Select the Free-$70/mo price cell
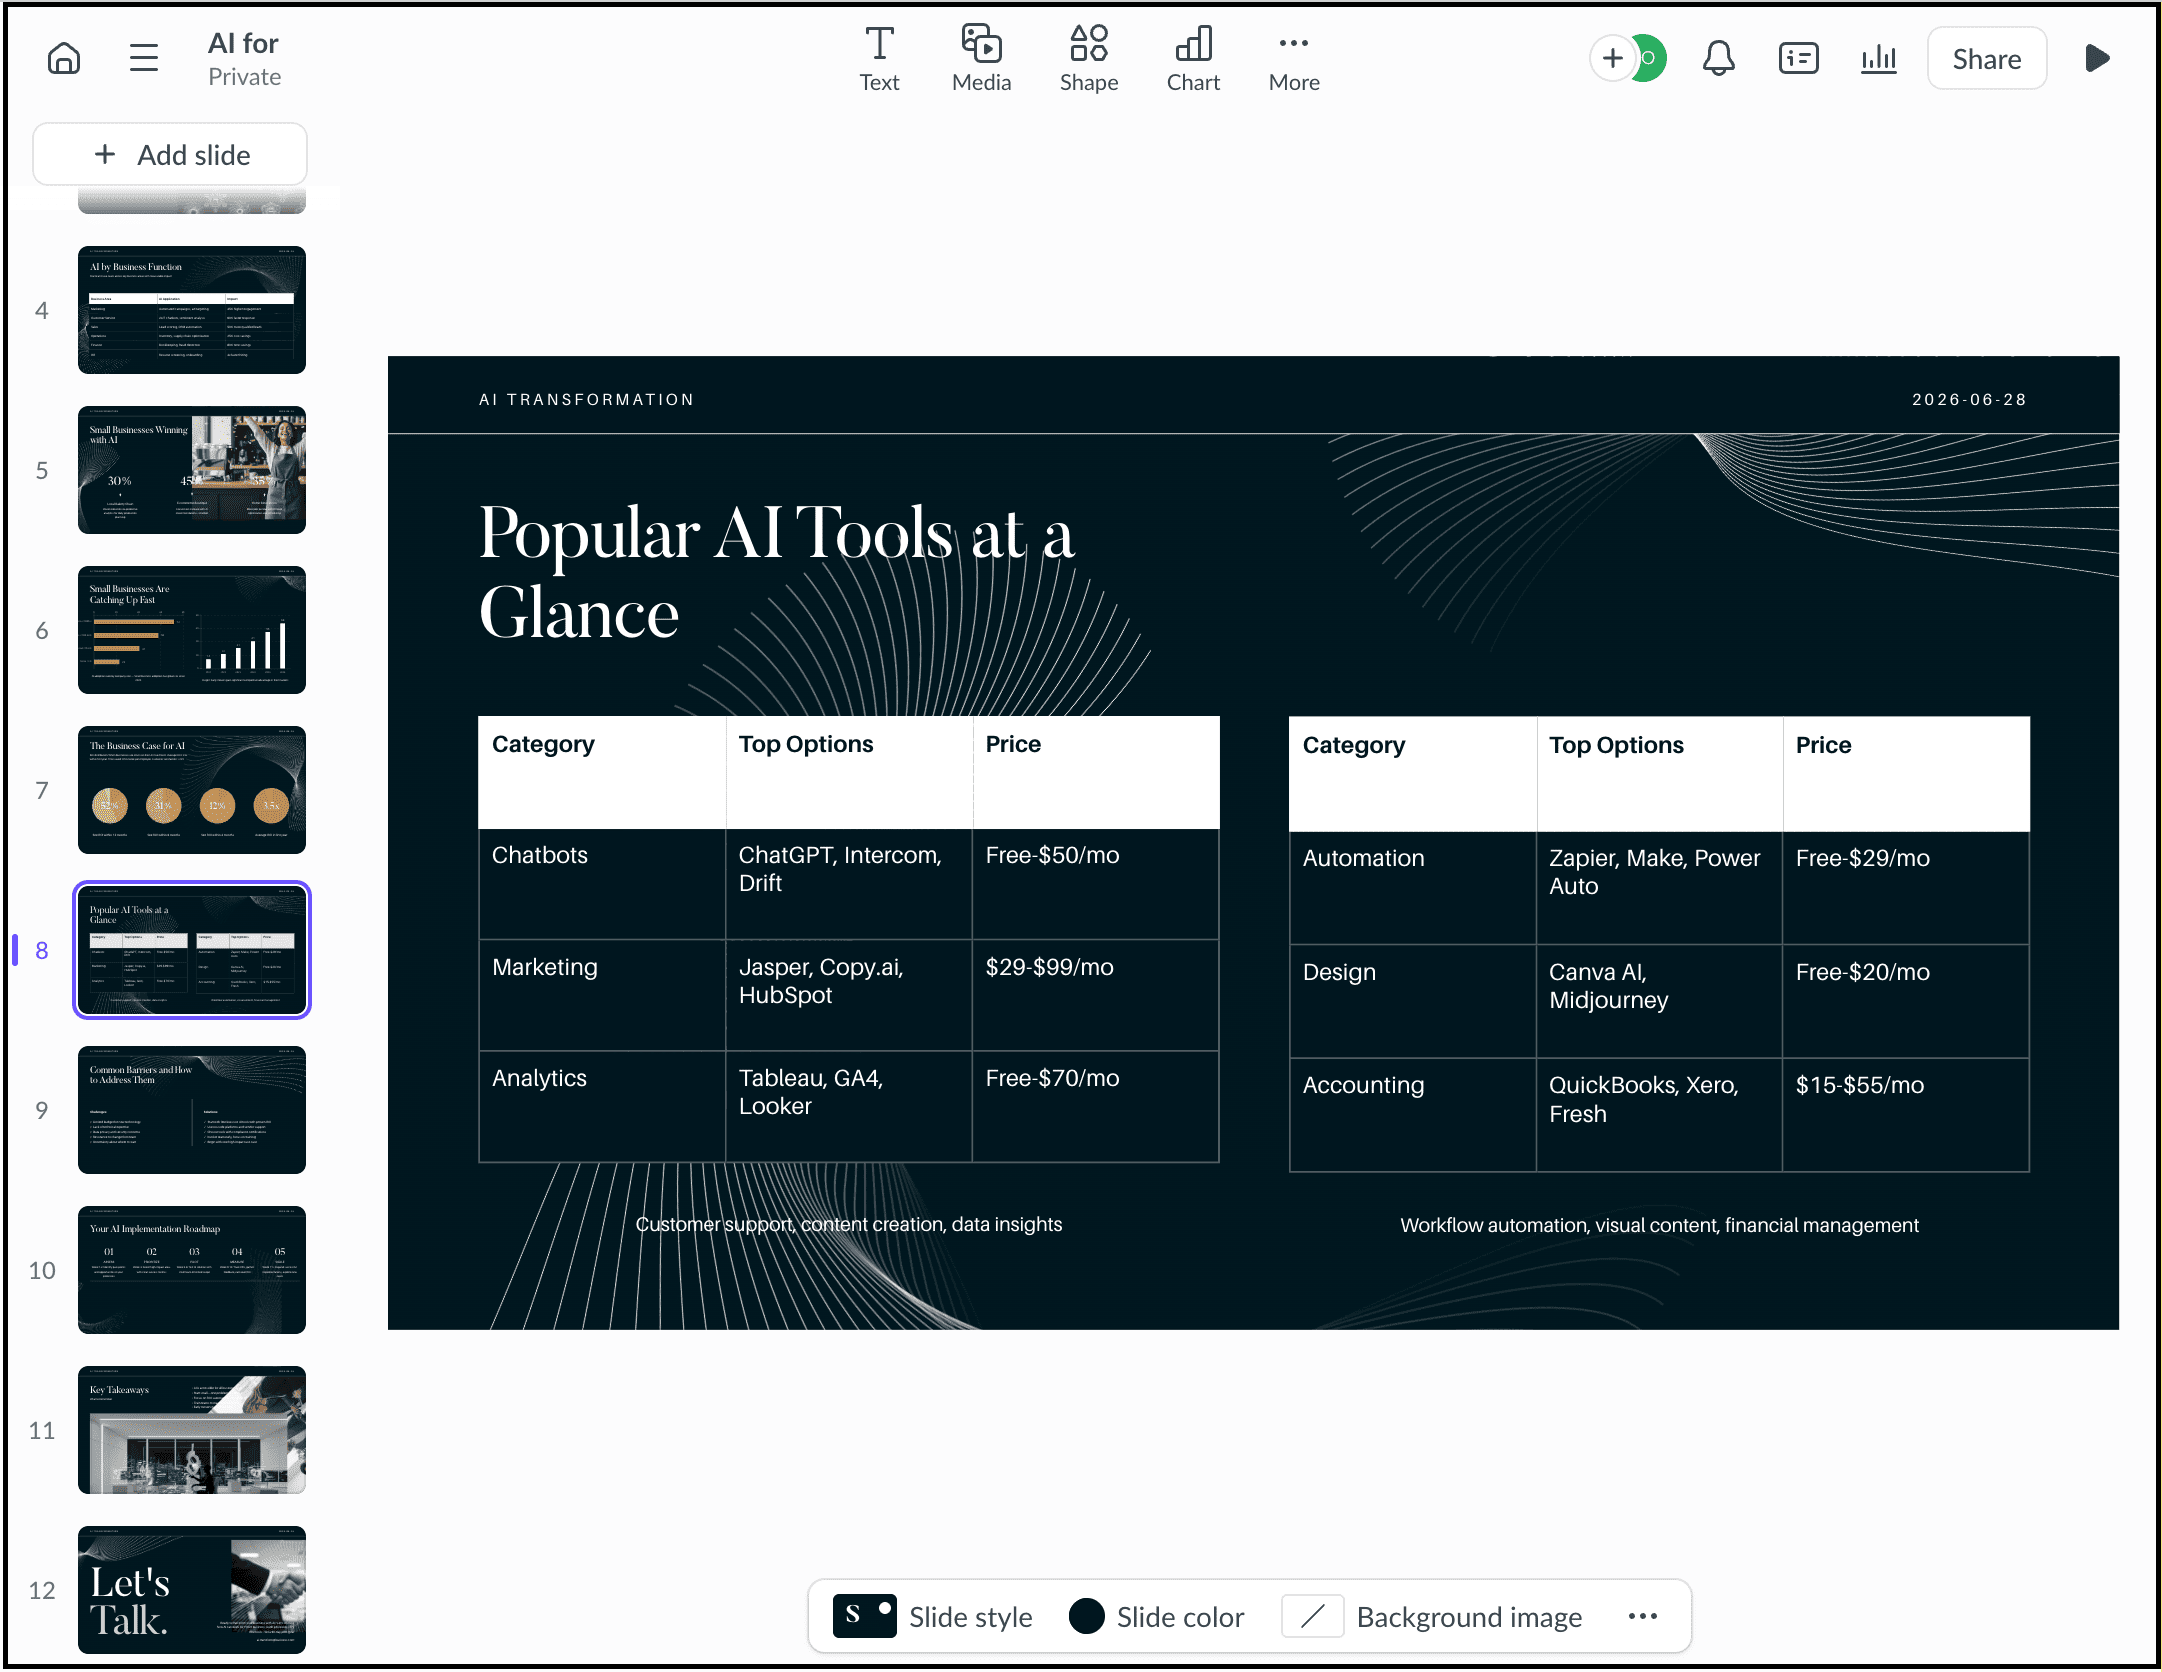 (1096, 1107)
